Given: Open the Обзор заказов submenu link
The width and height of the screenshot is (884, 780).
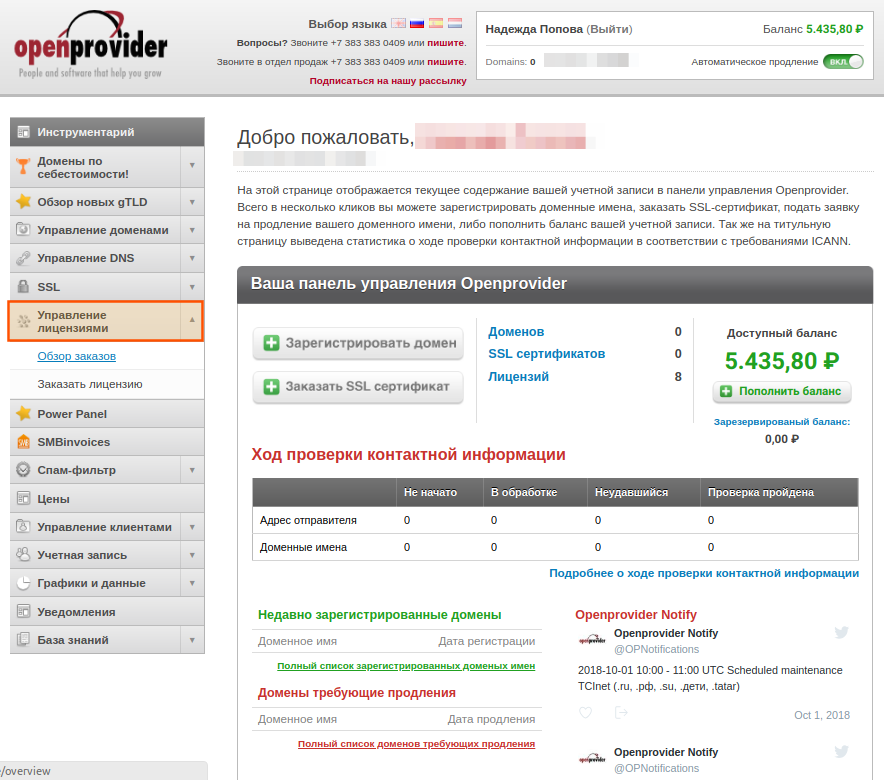Looking at the screenshot, I should 77,356.
